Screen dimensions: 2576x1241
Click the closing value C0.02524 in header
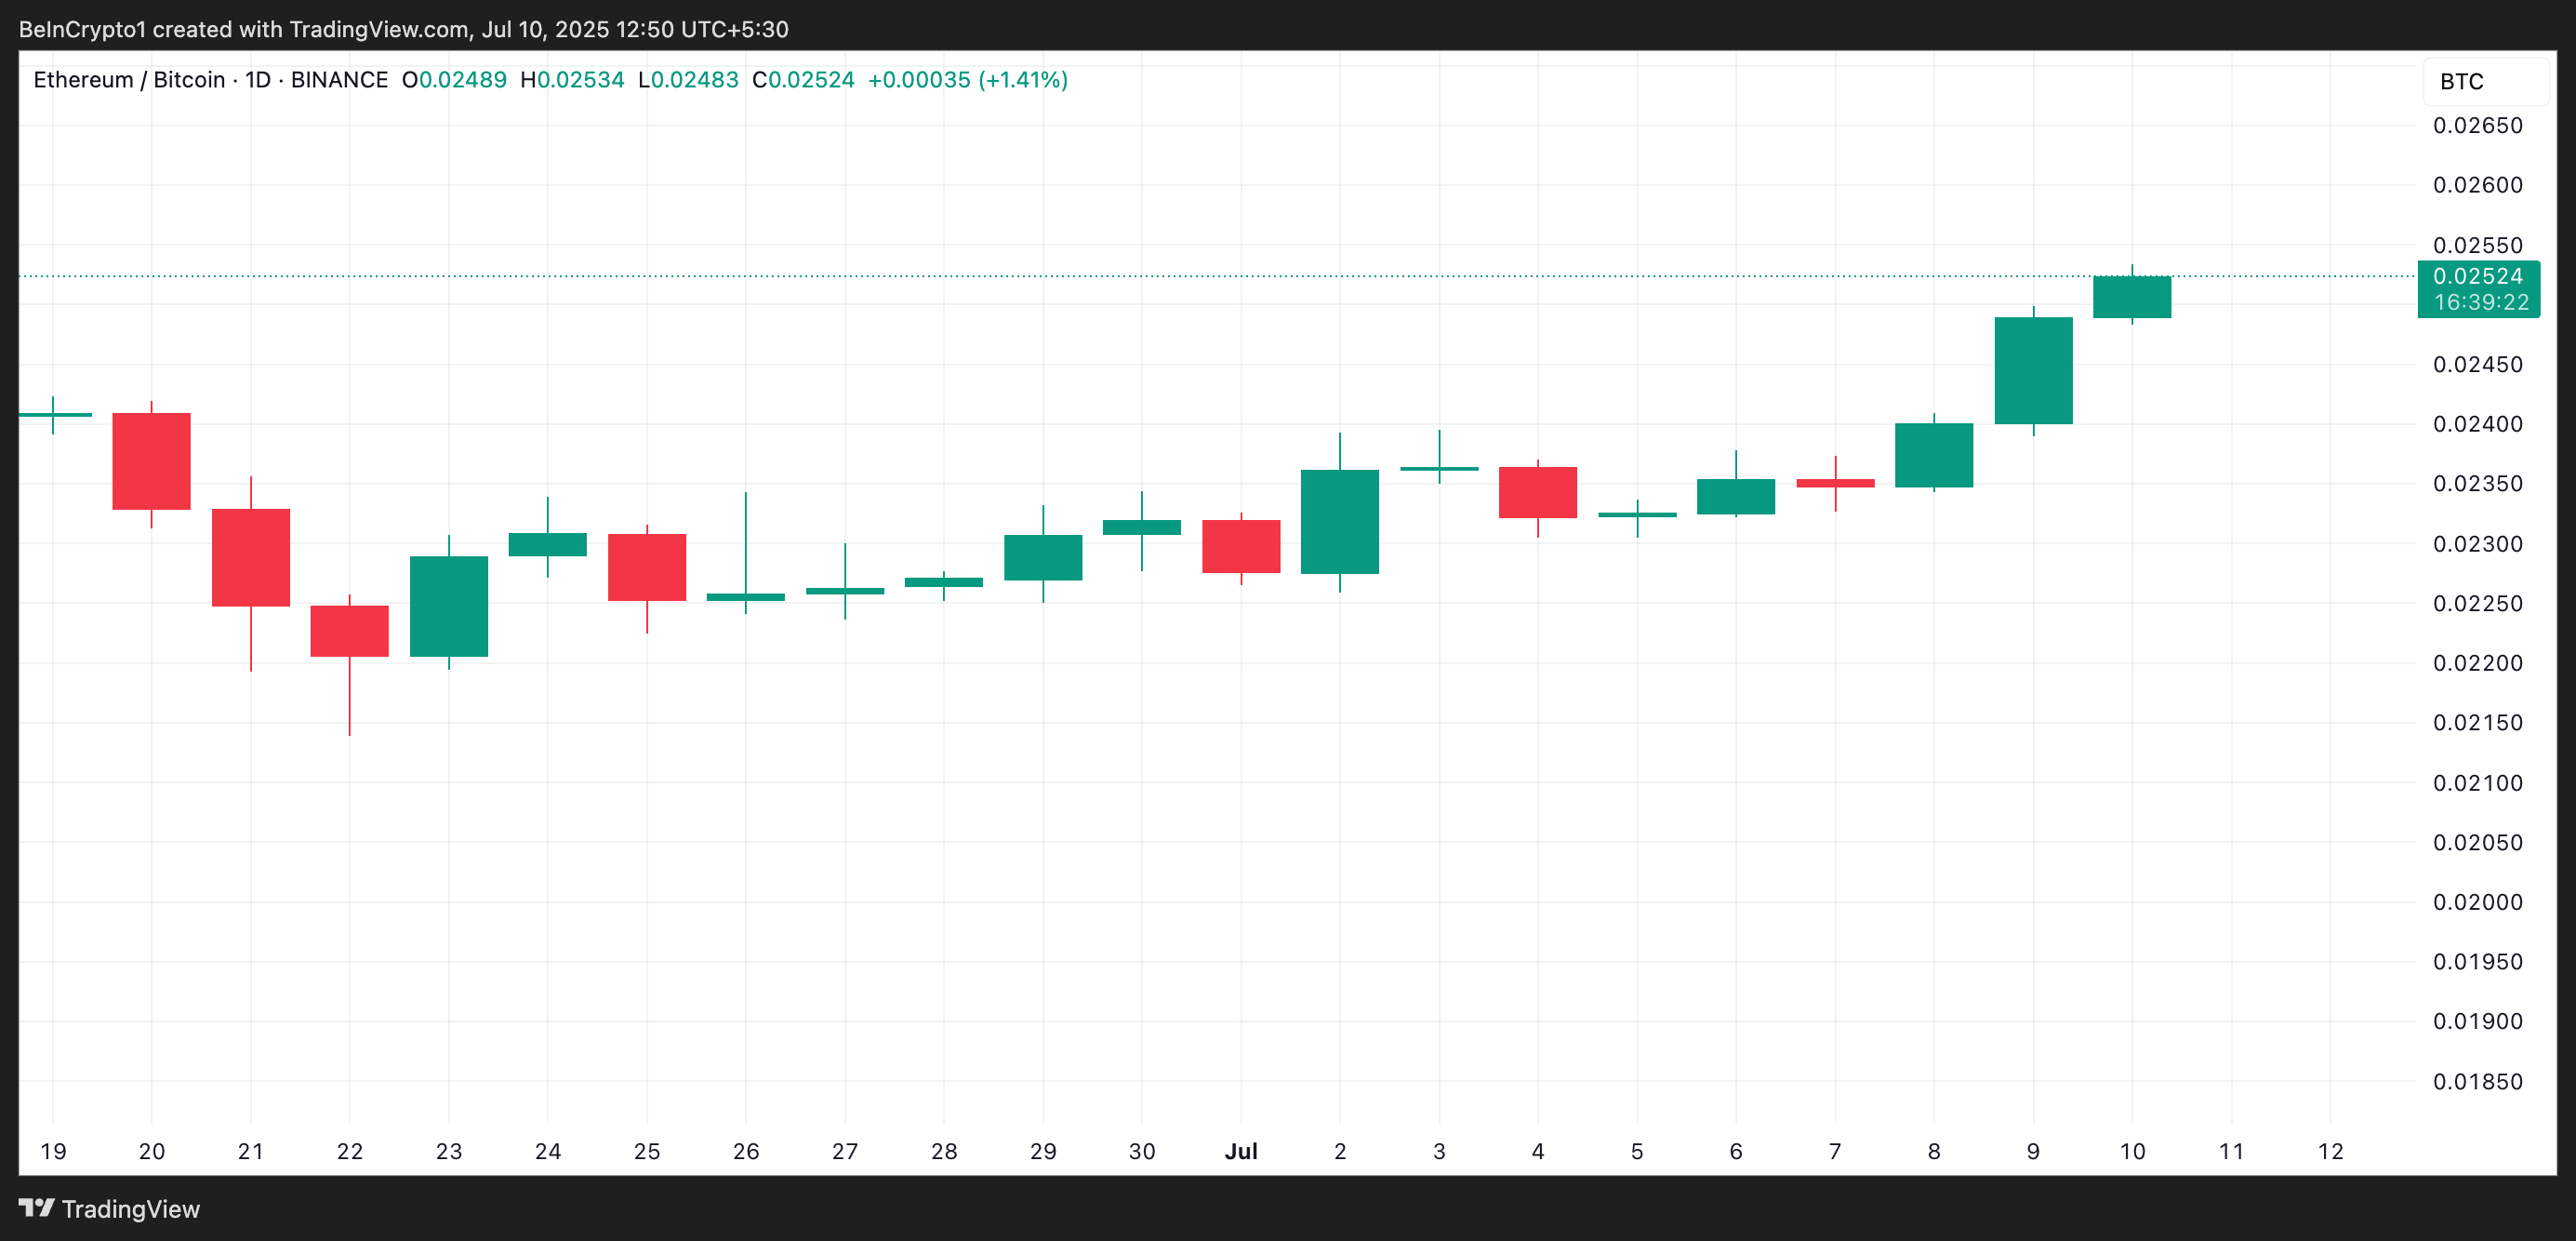point(803,80)
